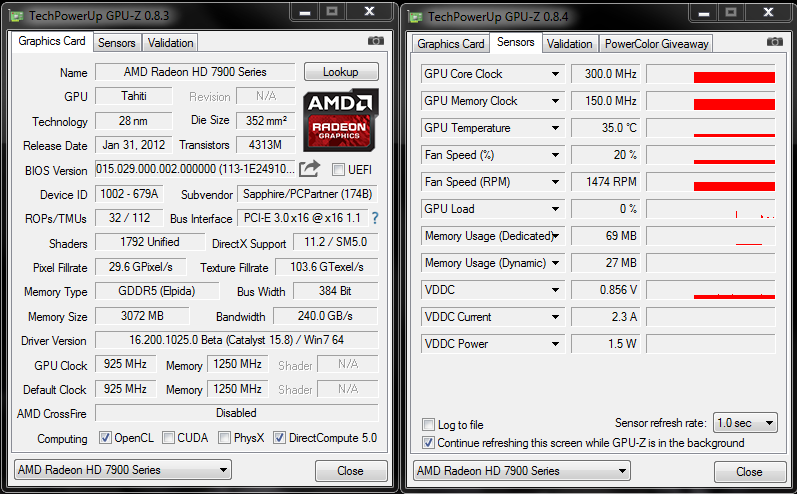Open the VDDC Power sensor dropdown

pyautogui.click(x=556, y=344)
